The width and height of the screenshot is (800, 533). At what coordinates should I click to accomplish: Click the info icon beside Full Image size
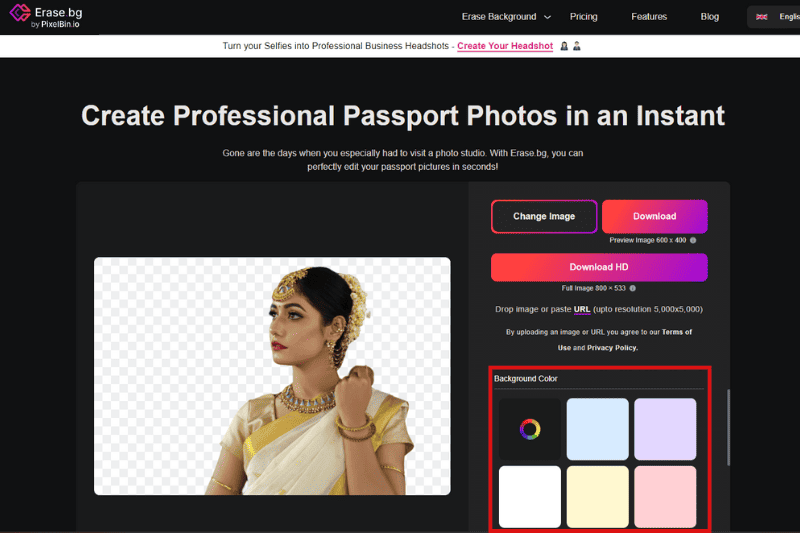tap(632, 288)
